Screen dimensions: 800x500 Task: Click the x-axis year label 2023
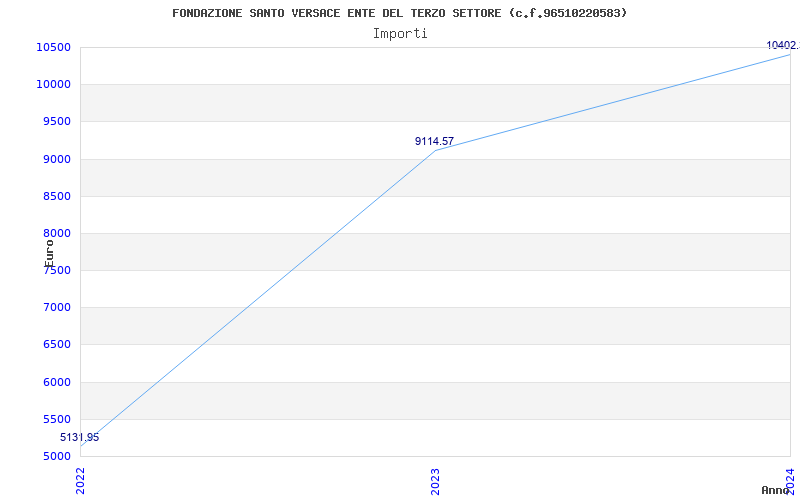point(435,481)
